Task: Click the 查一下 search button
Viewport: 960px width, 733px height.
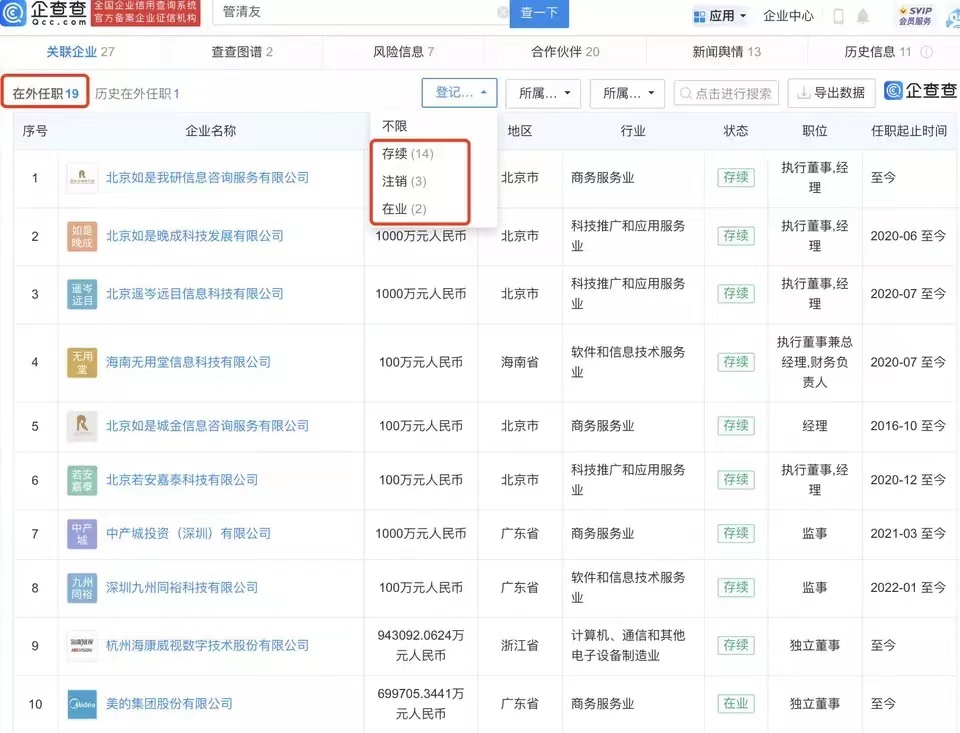Action: pos(539,12)
